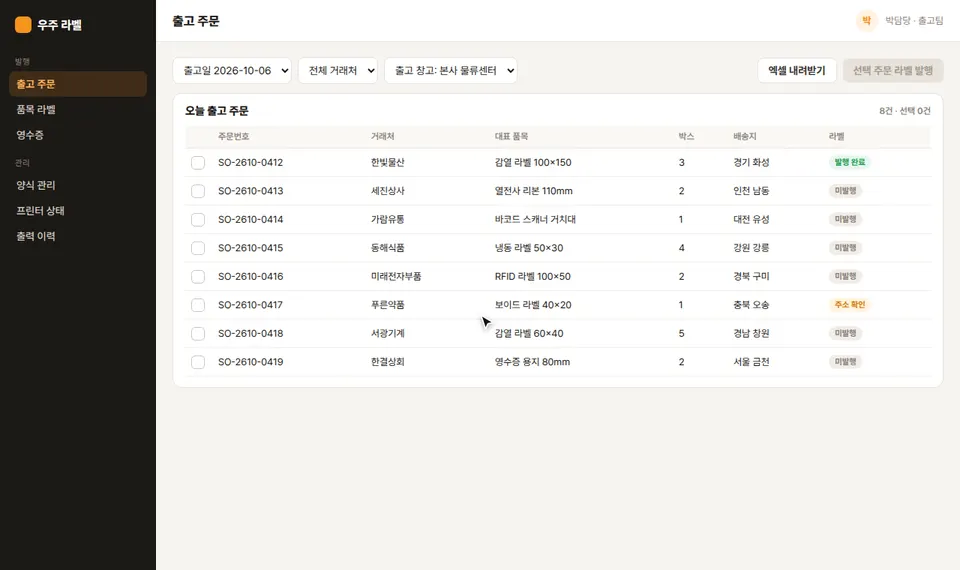The height and width of the screenshot is (570, 960).
Task: Expand the 출고 창고: 본사 물류센터 dropdown
Action: tap(451, 70)
